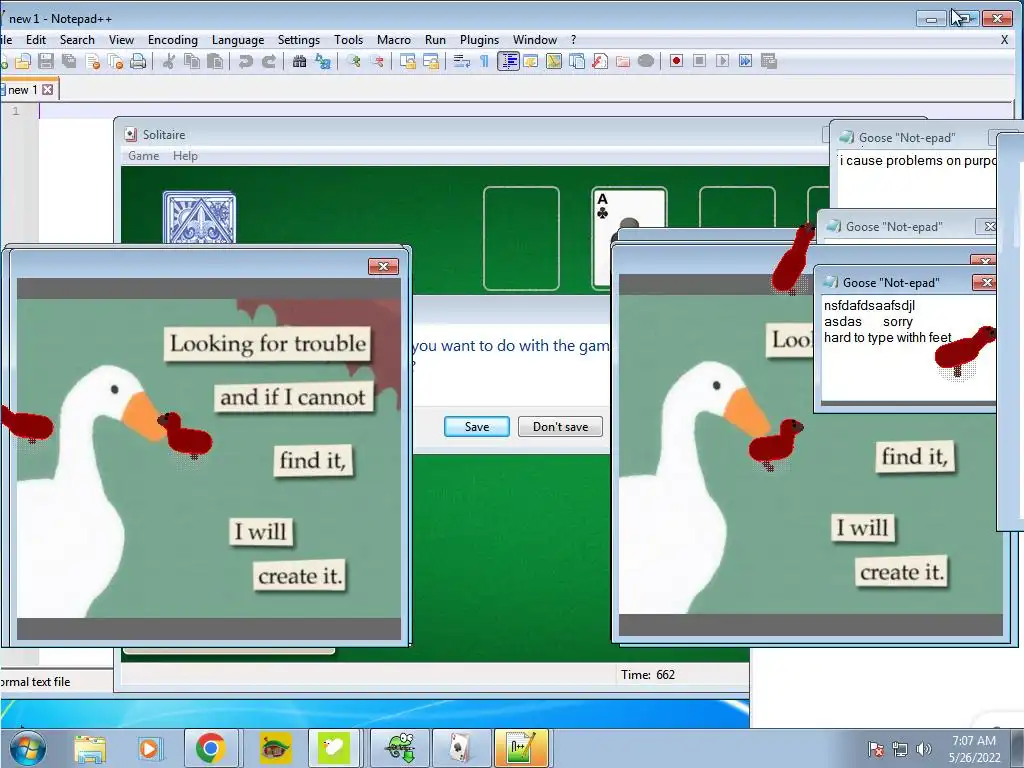Click the Save icon in Notepad++ toolbar
Viewport: 1024px width, 768px height.
46,61
